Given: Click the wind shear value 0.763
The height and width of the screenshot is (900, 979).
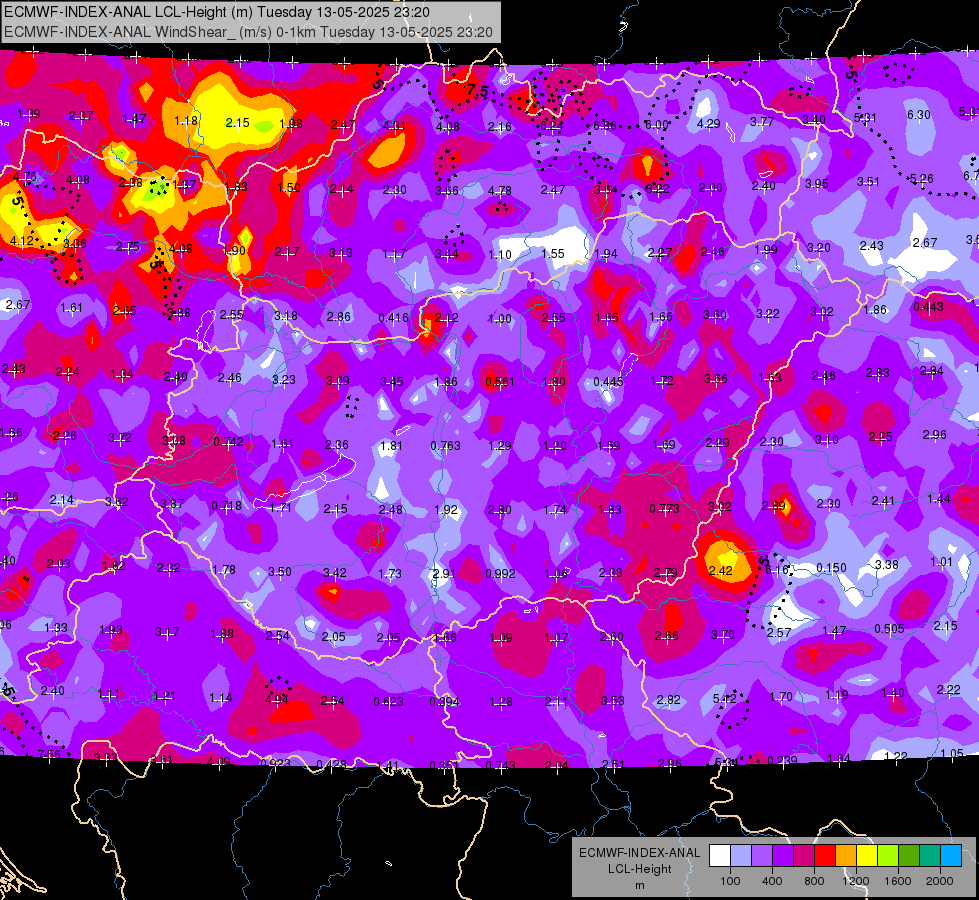Looking at the screenshot, I should [x=446, y=445].
